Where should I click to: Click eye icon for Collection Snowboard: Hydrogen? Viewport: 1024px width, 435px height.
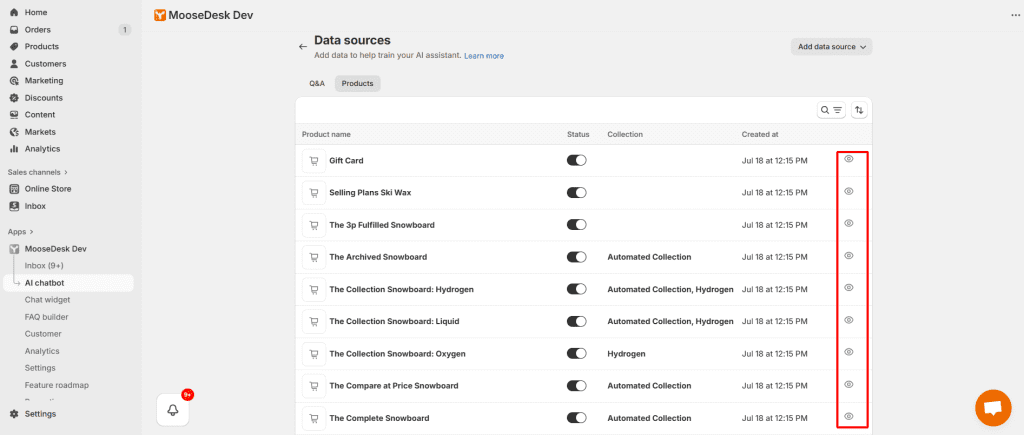[x=849, y=287]
